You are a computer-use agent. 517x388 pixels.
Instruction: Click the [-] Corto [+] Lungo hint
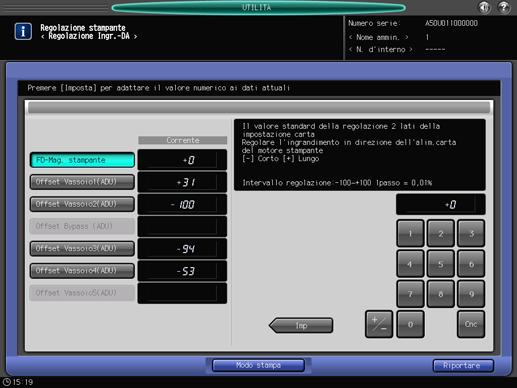click(x=280, y=159)
